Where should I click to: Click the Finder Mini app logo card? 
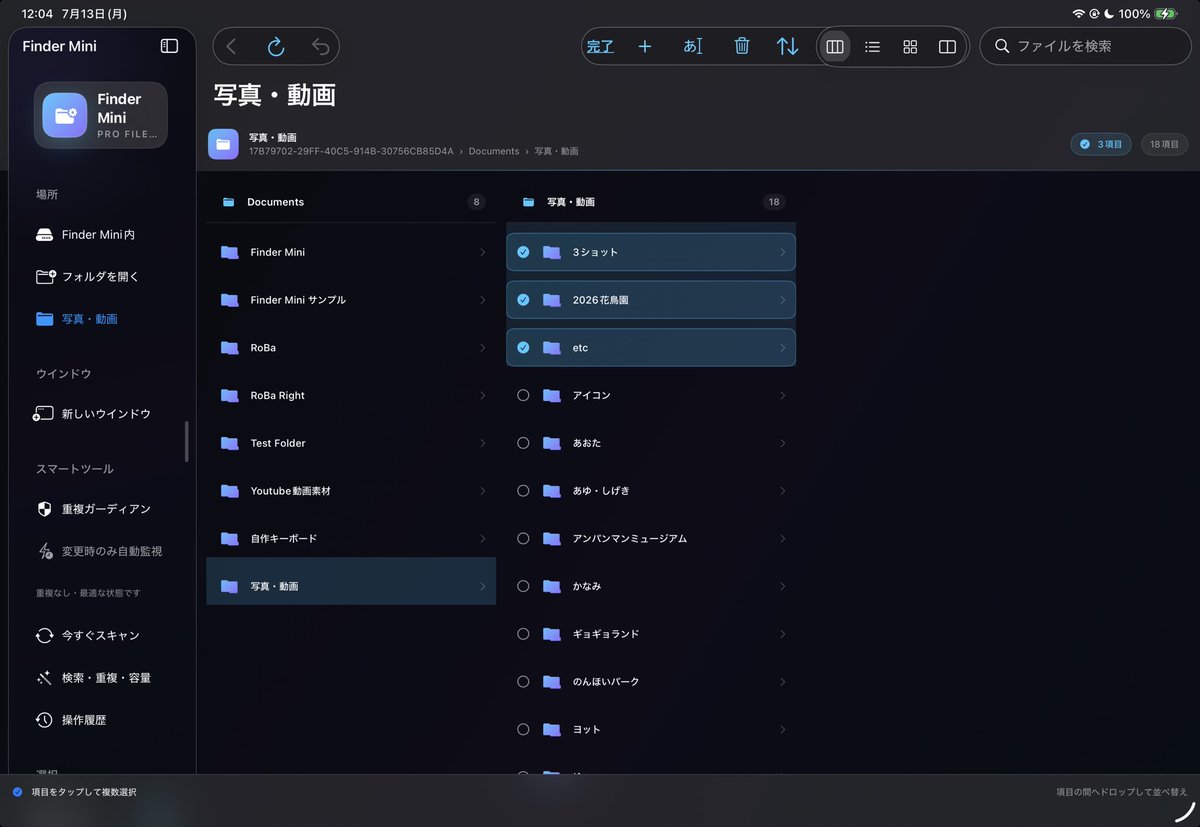click(101, 115)
